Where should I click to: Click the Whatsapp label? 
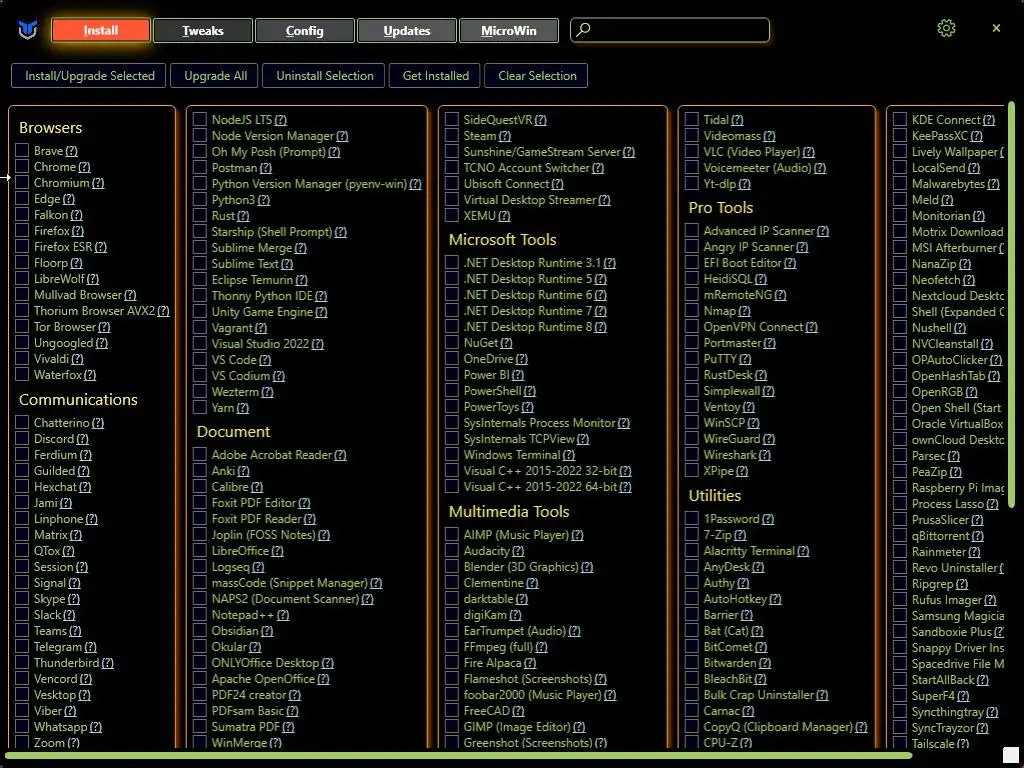pos(60,727)
